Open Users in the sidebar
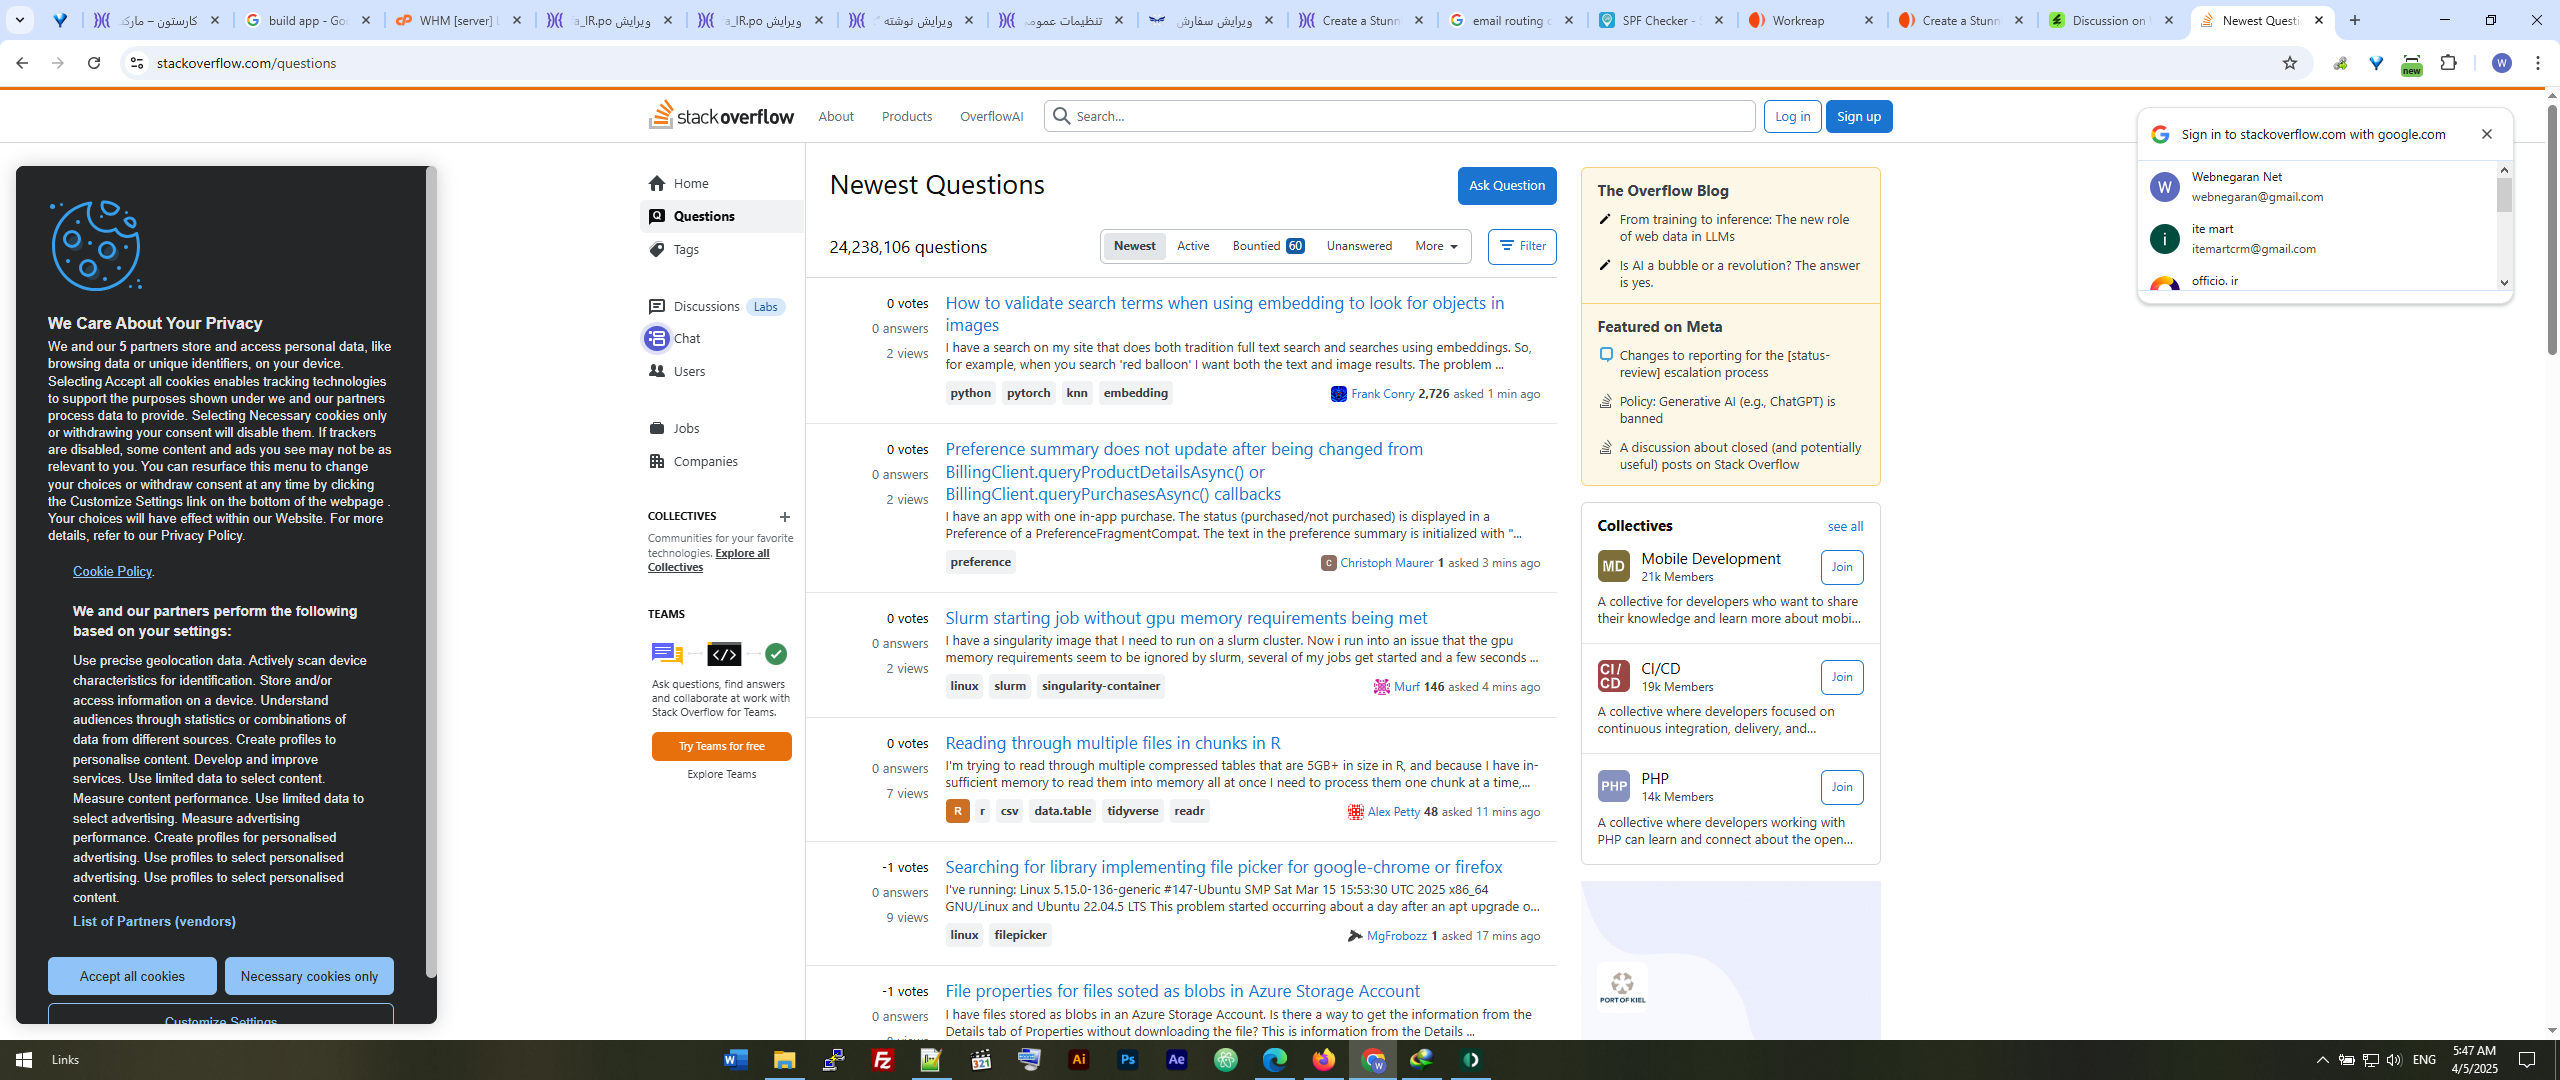The width and height of the screenshot is (2560, 1080). (x=689, y=371)
